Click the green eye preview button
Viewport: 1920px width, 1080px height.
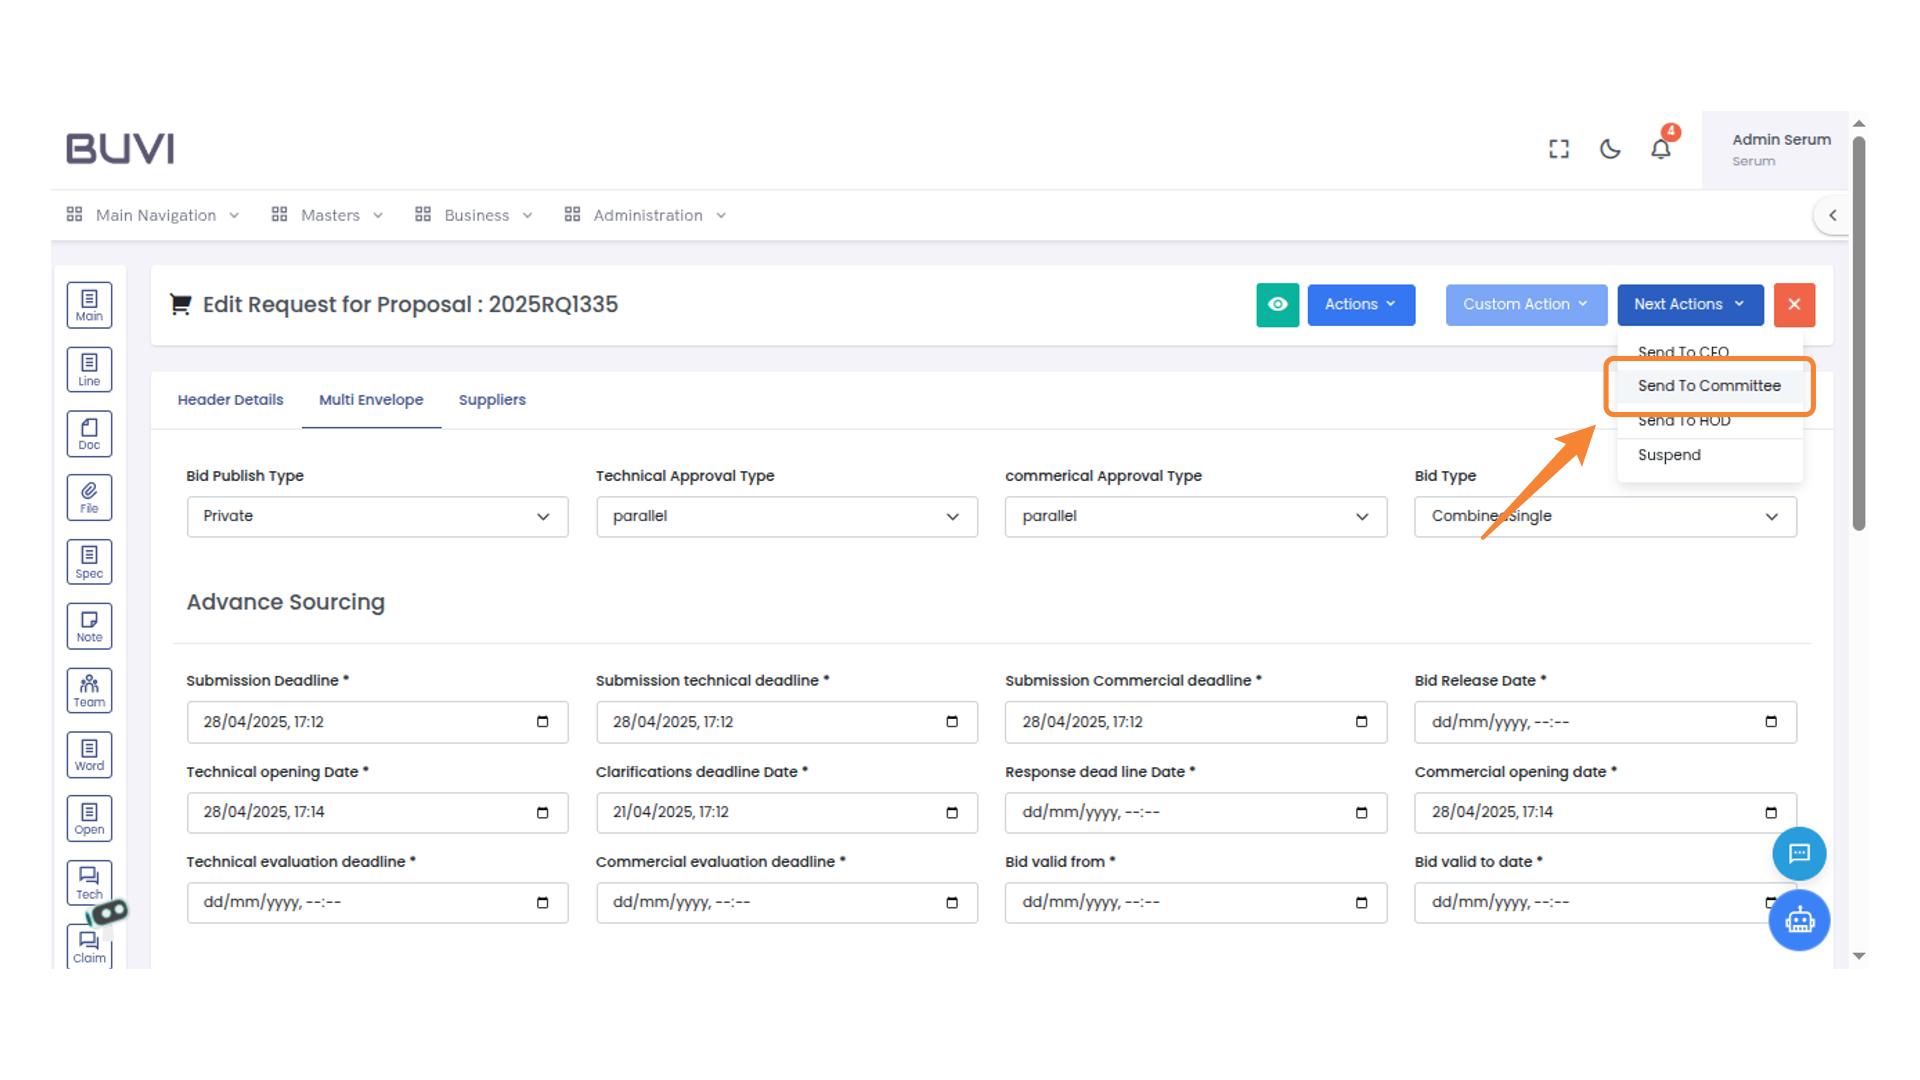point(1277,305)
